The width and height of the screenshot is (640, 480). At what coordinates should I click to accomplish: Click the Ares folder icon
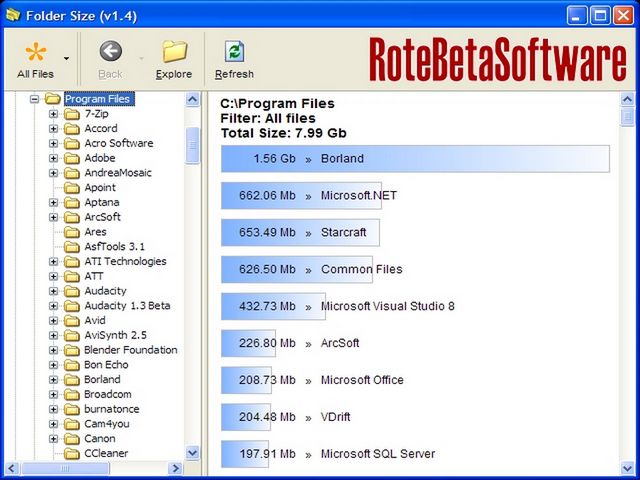tap(72, 232)
